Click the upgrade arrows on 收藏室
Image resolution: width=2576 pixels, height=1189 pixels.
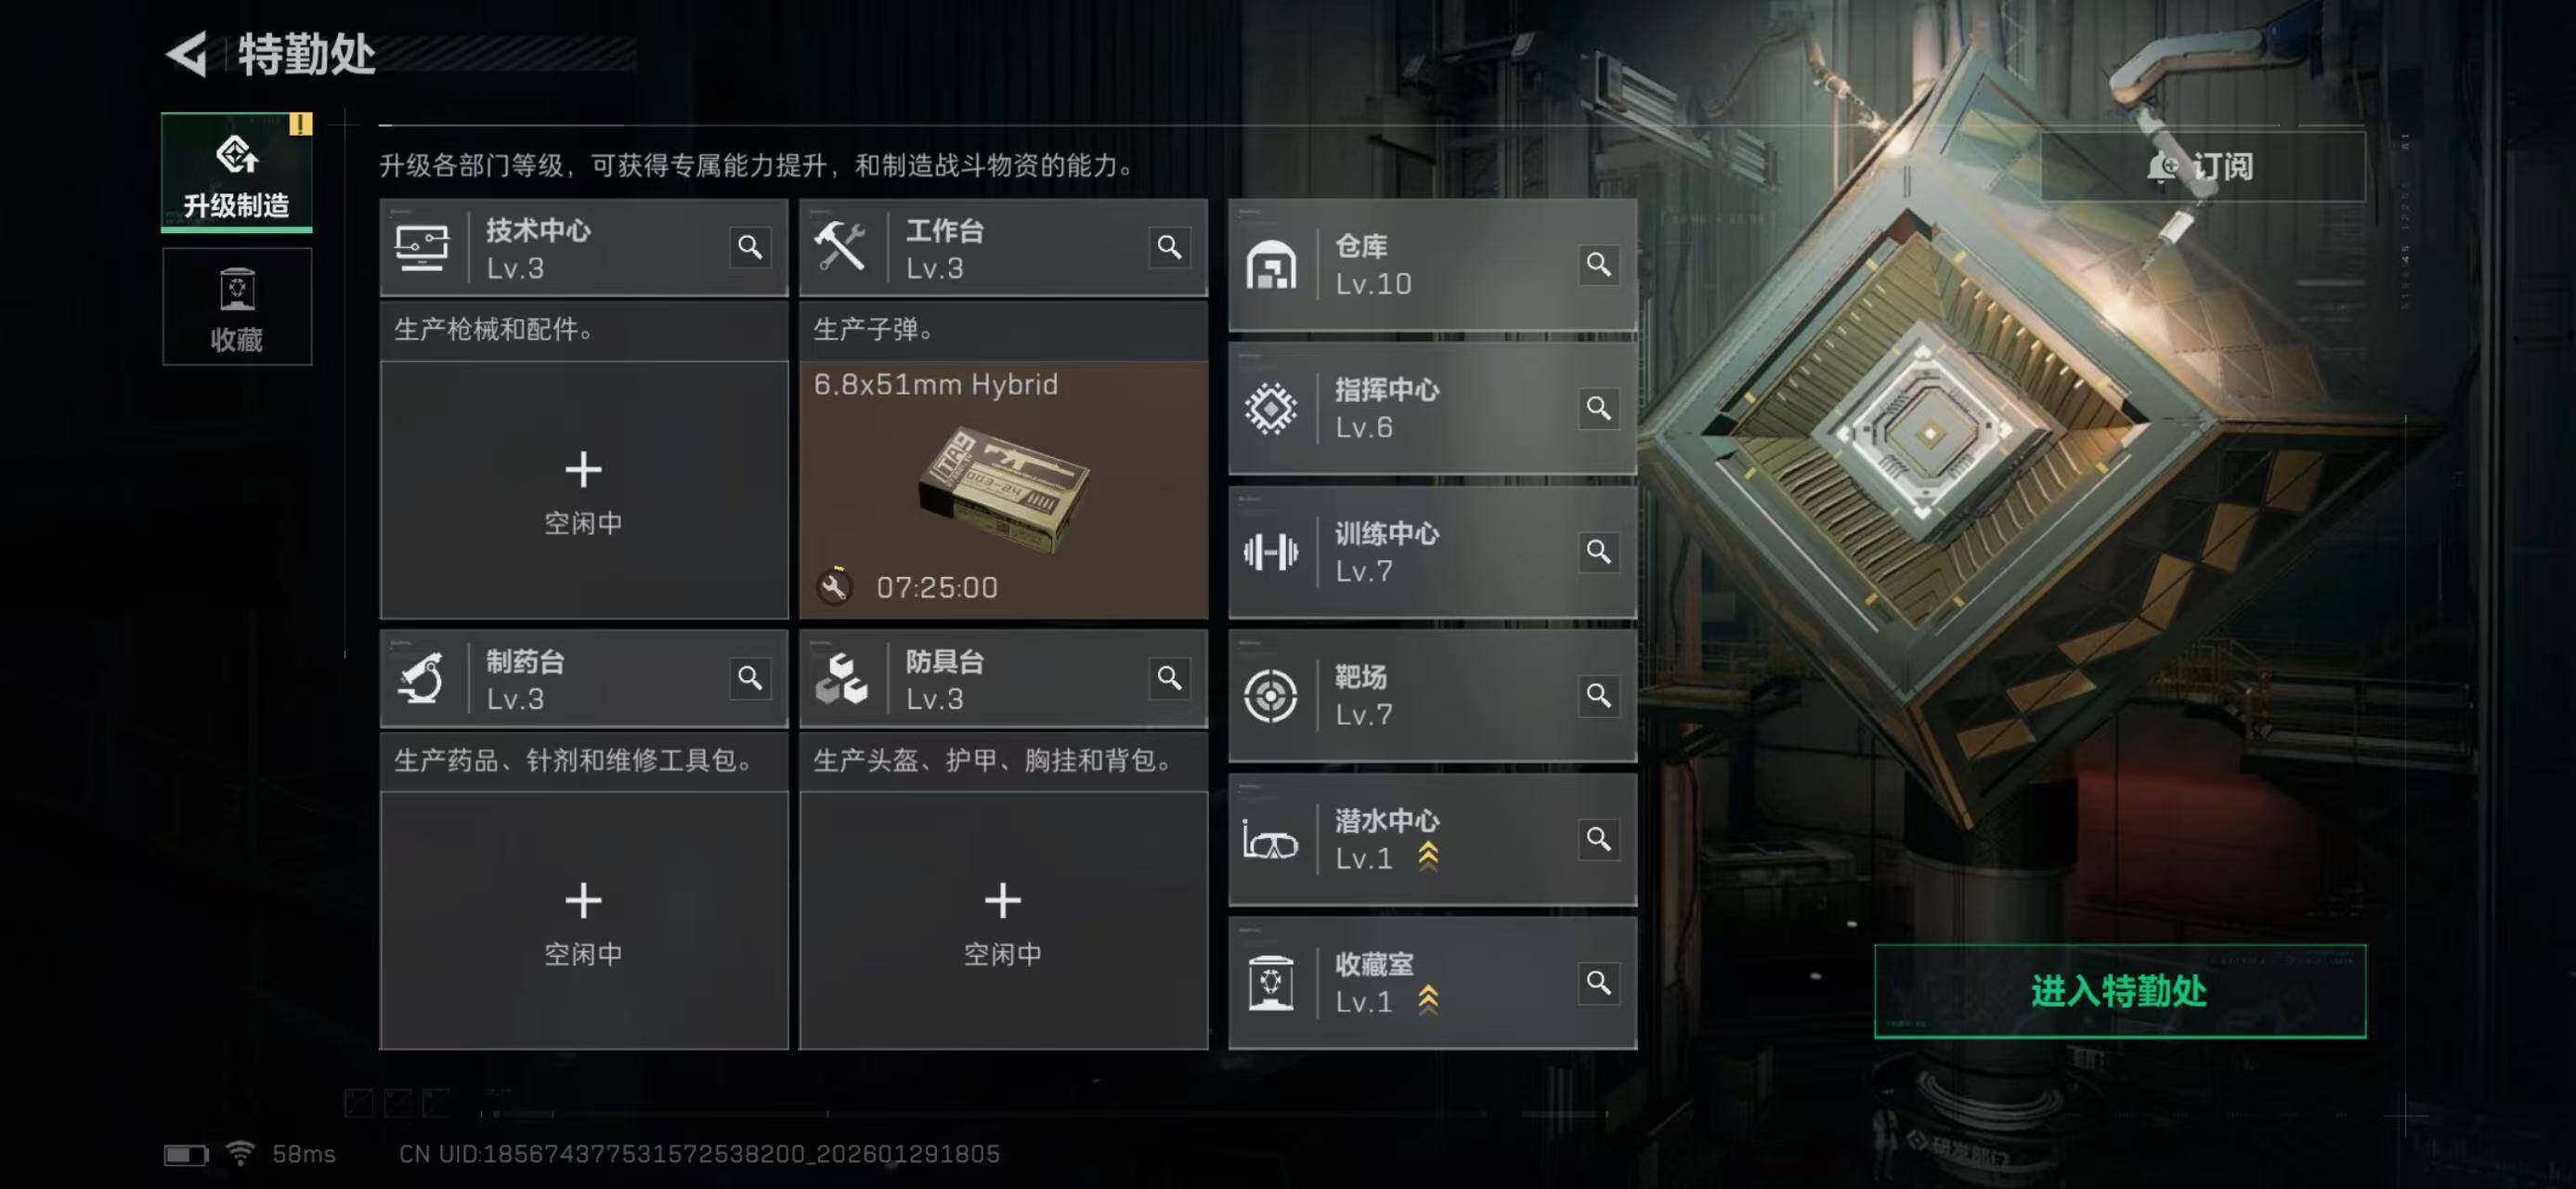[x=1428, y=1000]
